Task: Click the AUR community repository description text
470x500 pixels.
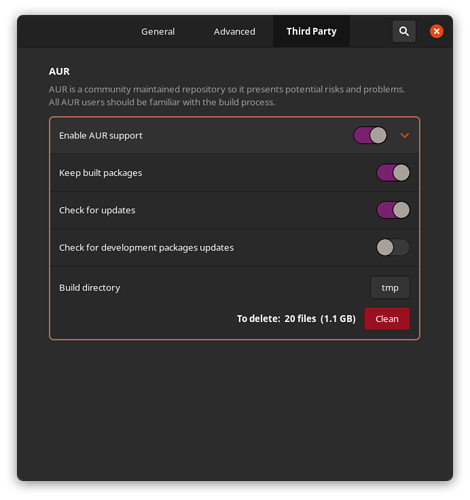Action: (227, 96)
